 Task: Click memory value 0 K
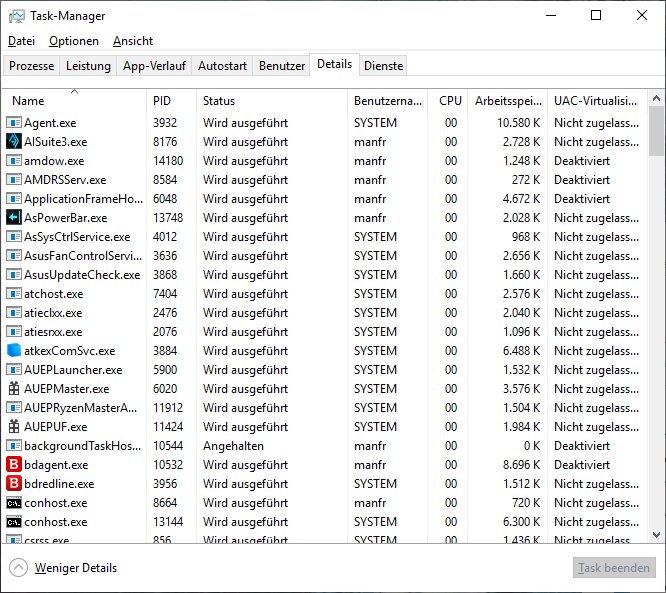point(532,446)
